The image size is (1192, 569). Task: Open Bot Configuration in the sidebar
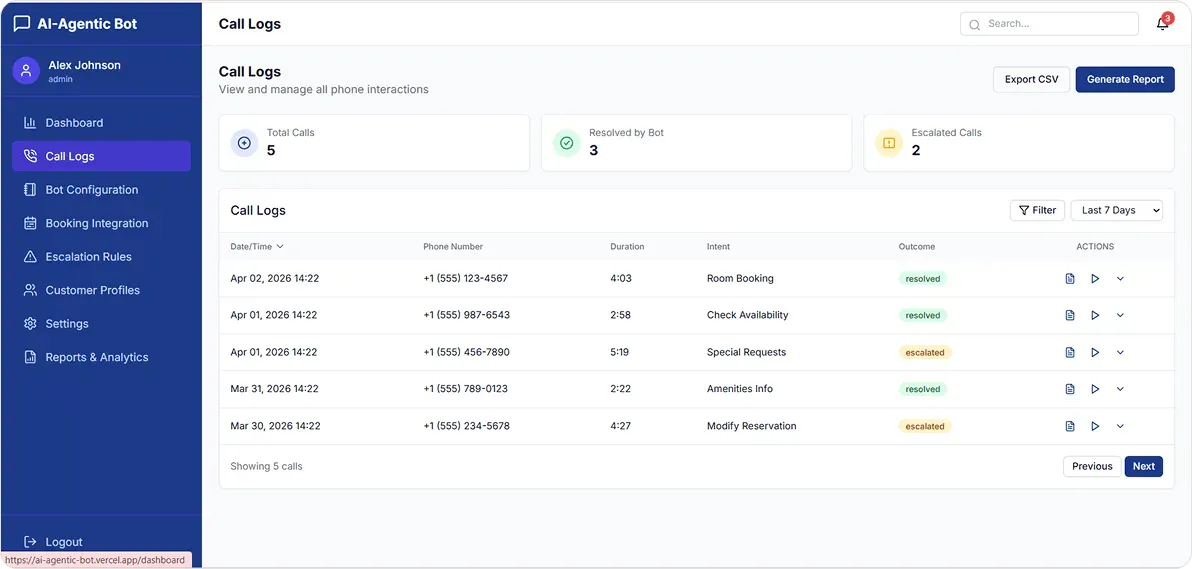click(101, 189)
